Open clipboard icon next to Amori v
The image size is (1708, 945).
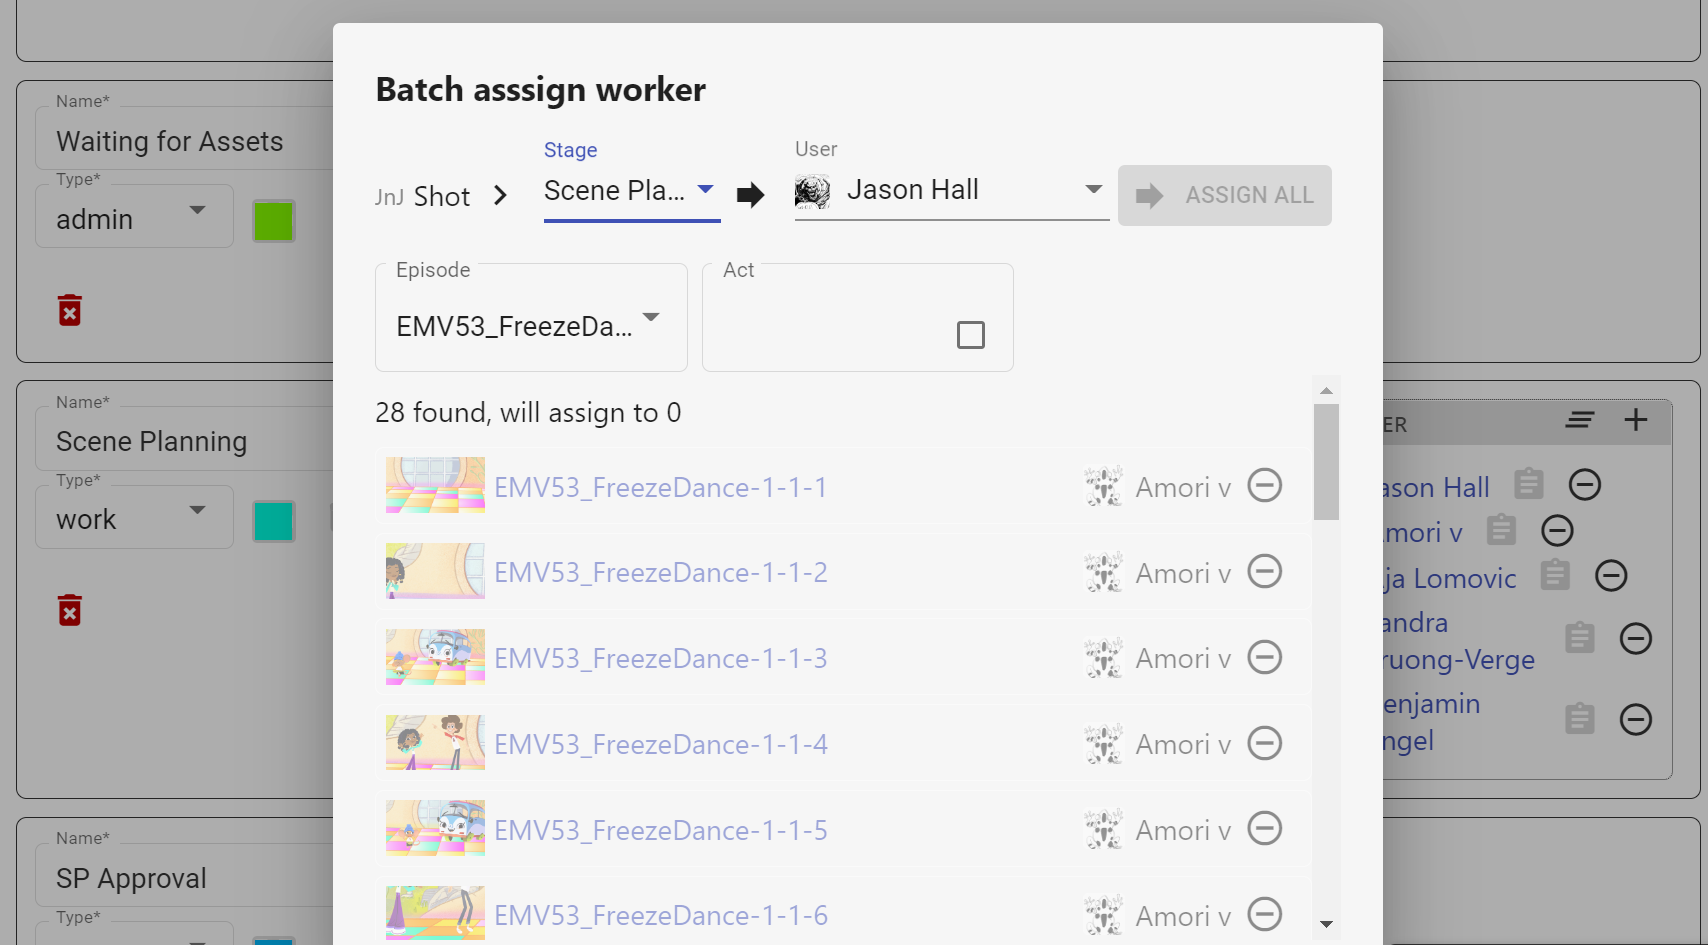(1501, 530)
